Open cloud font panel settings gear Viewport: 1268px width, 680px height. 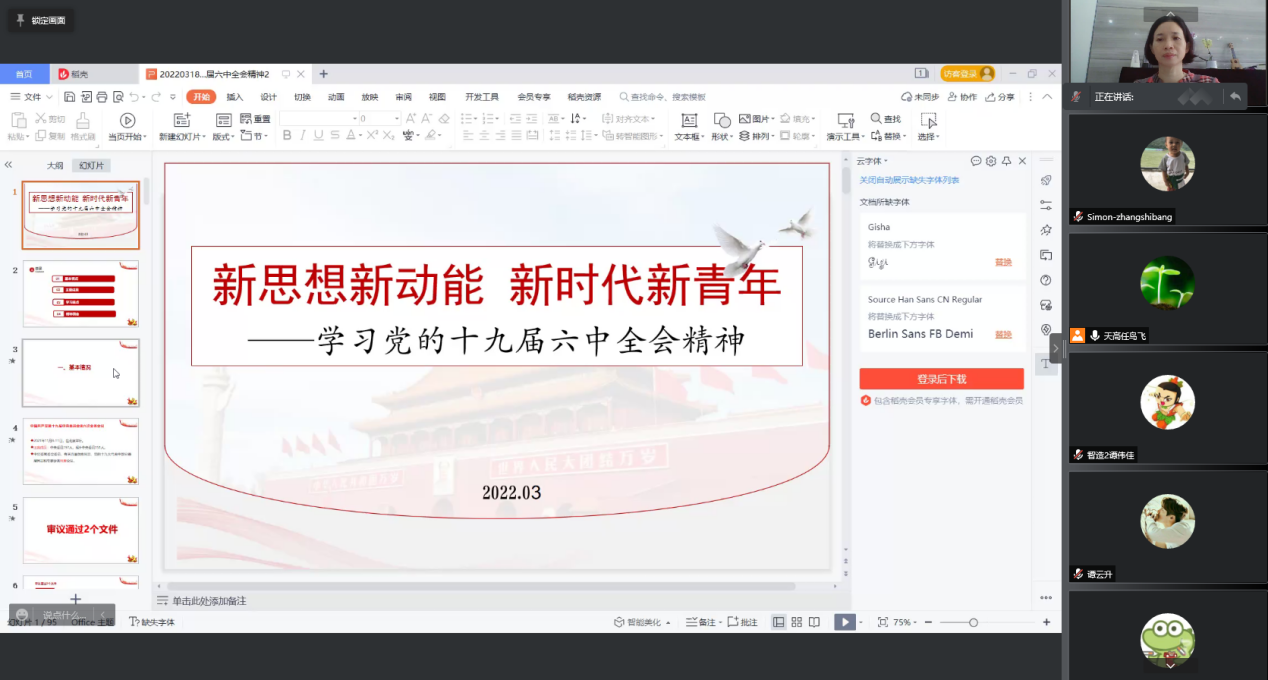(991, 161)
